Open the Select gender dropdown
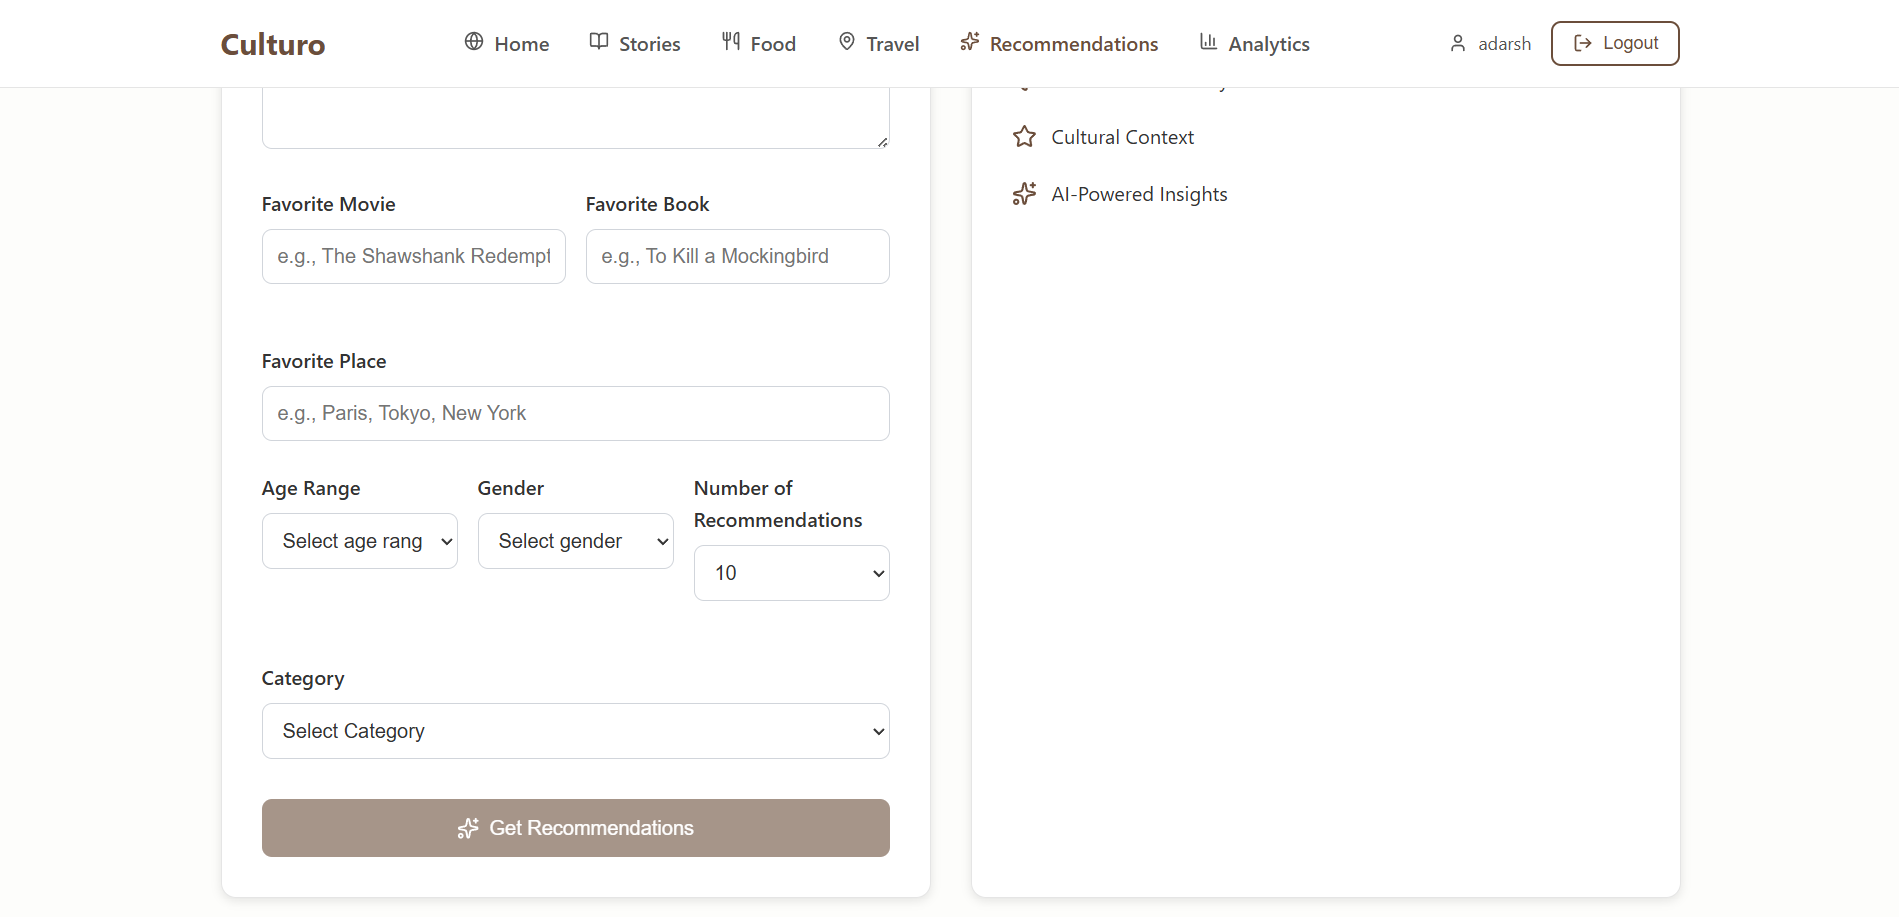This screenshot has width=1899, height=917. coord(576,541)
